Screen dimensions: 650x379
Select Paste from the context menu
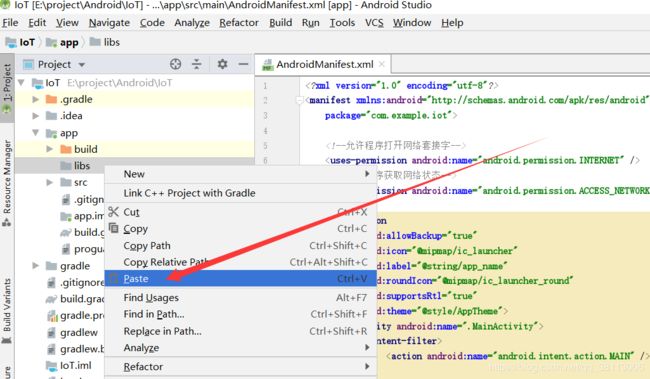[x=240, y=279]
